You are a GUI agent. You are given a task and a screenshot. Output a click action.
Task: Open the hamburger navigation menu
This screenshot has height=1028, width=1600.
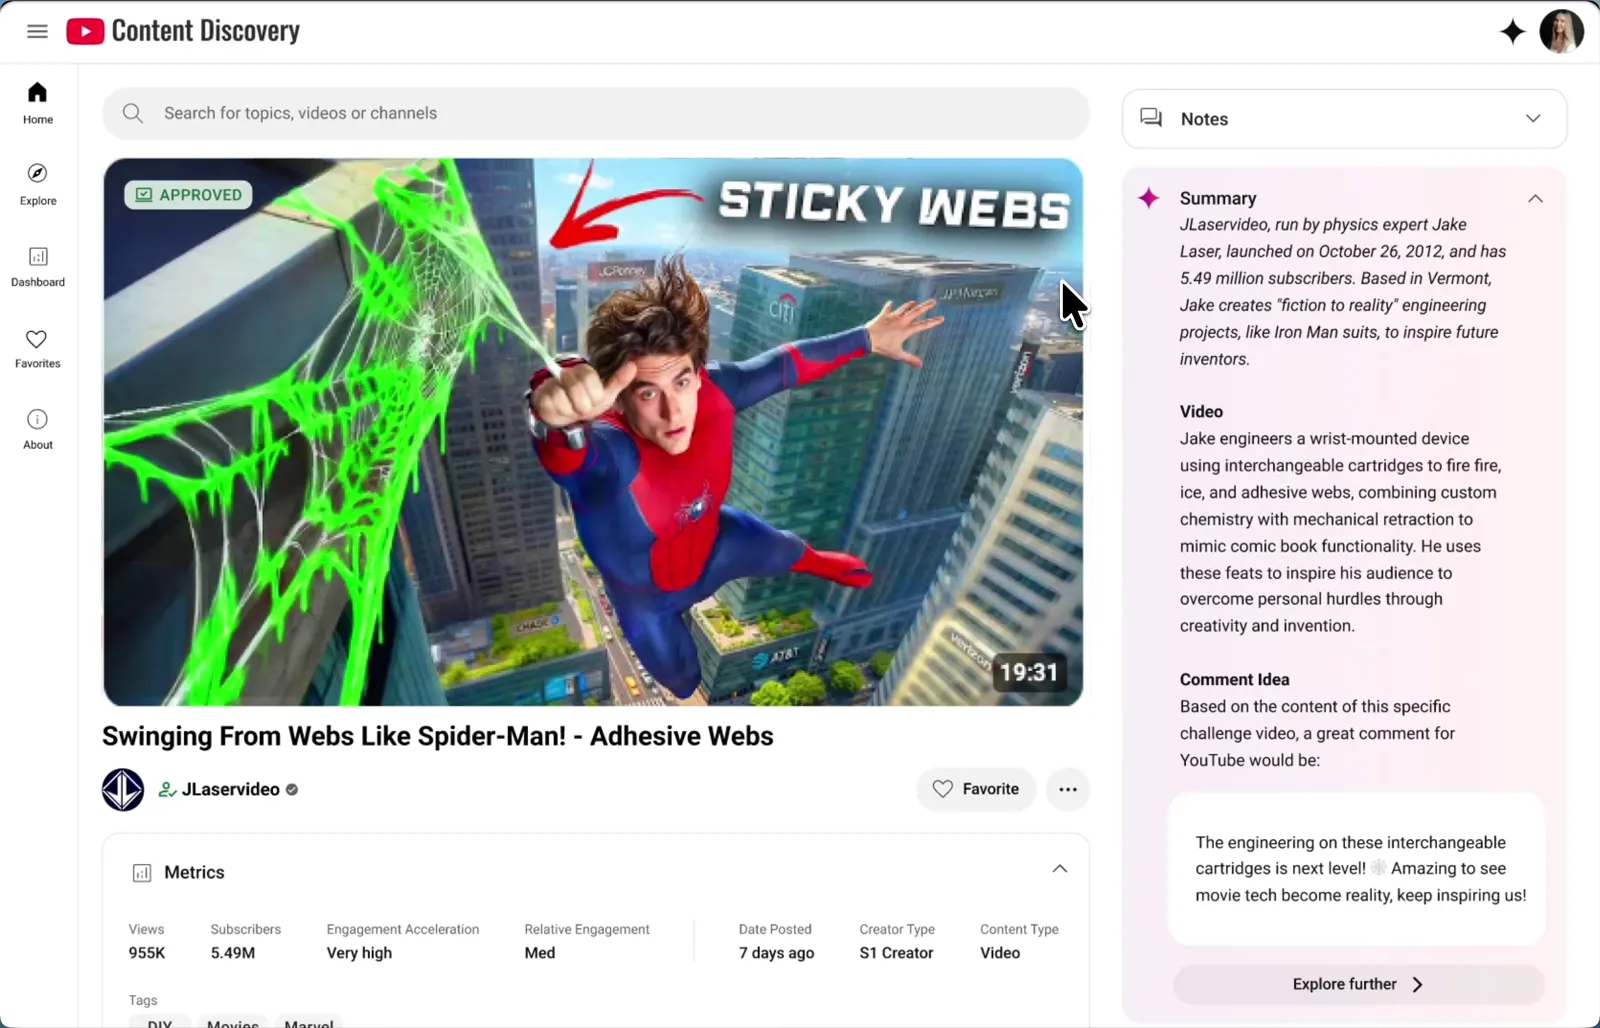[x=37, y=31]
